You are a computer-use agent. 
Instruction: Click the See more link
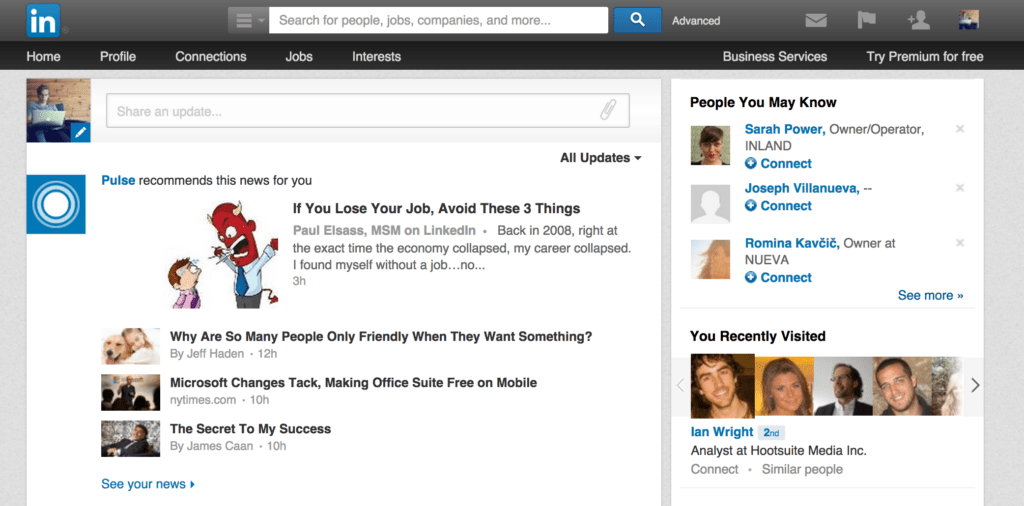(930, 296)
